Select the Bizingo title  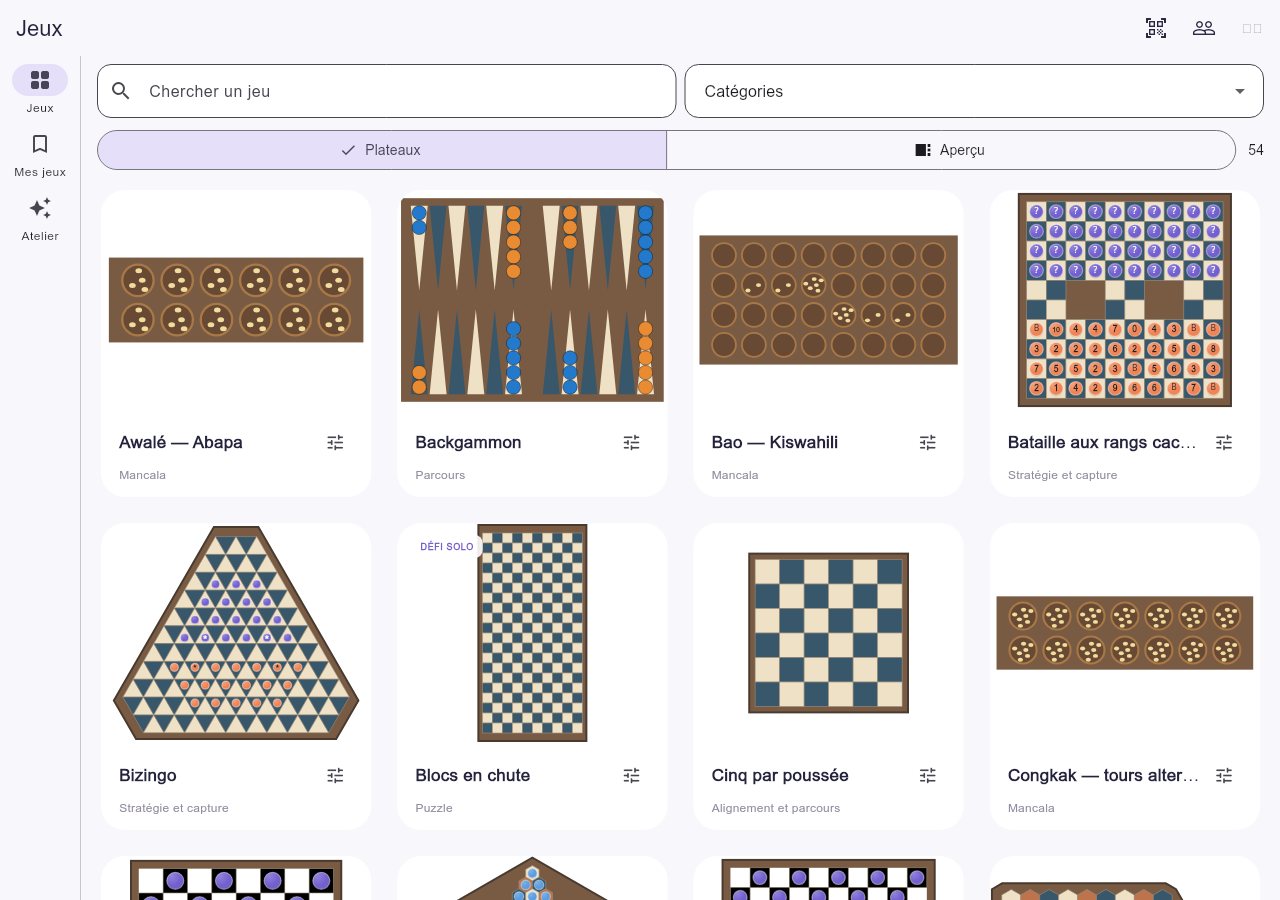(148, 775)
